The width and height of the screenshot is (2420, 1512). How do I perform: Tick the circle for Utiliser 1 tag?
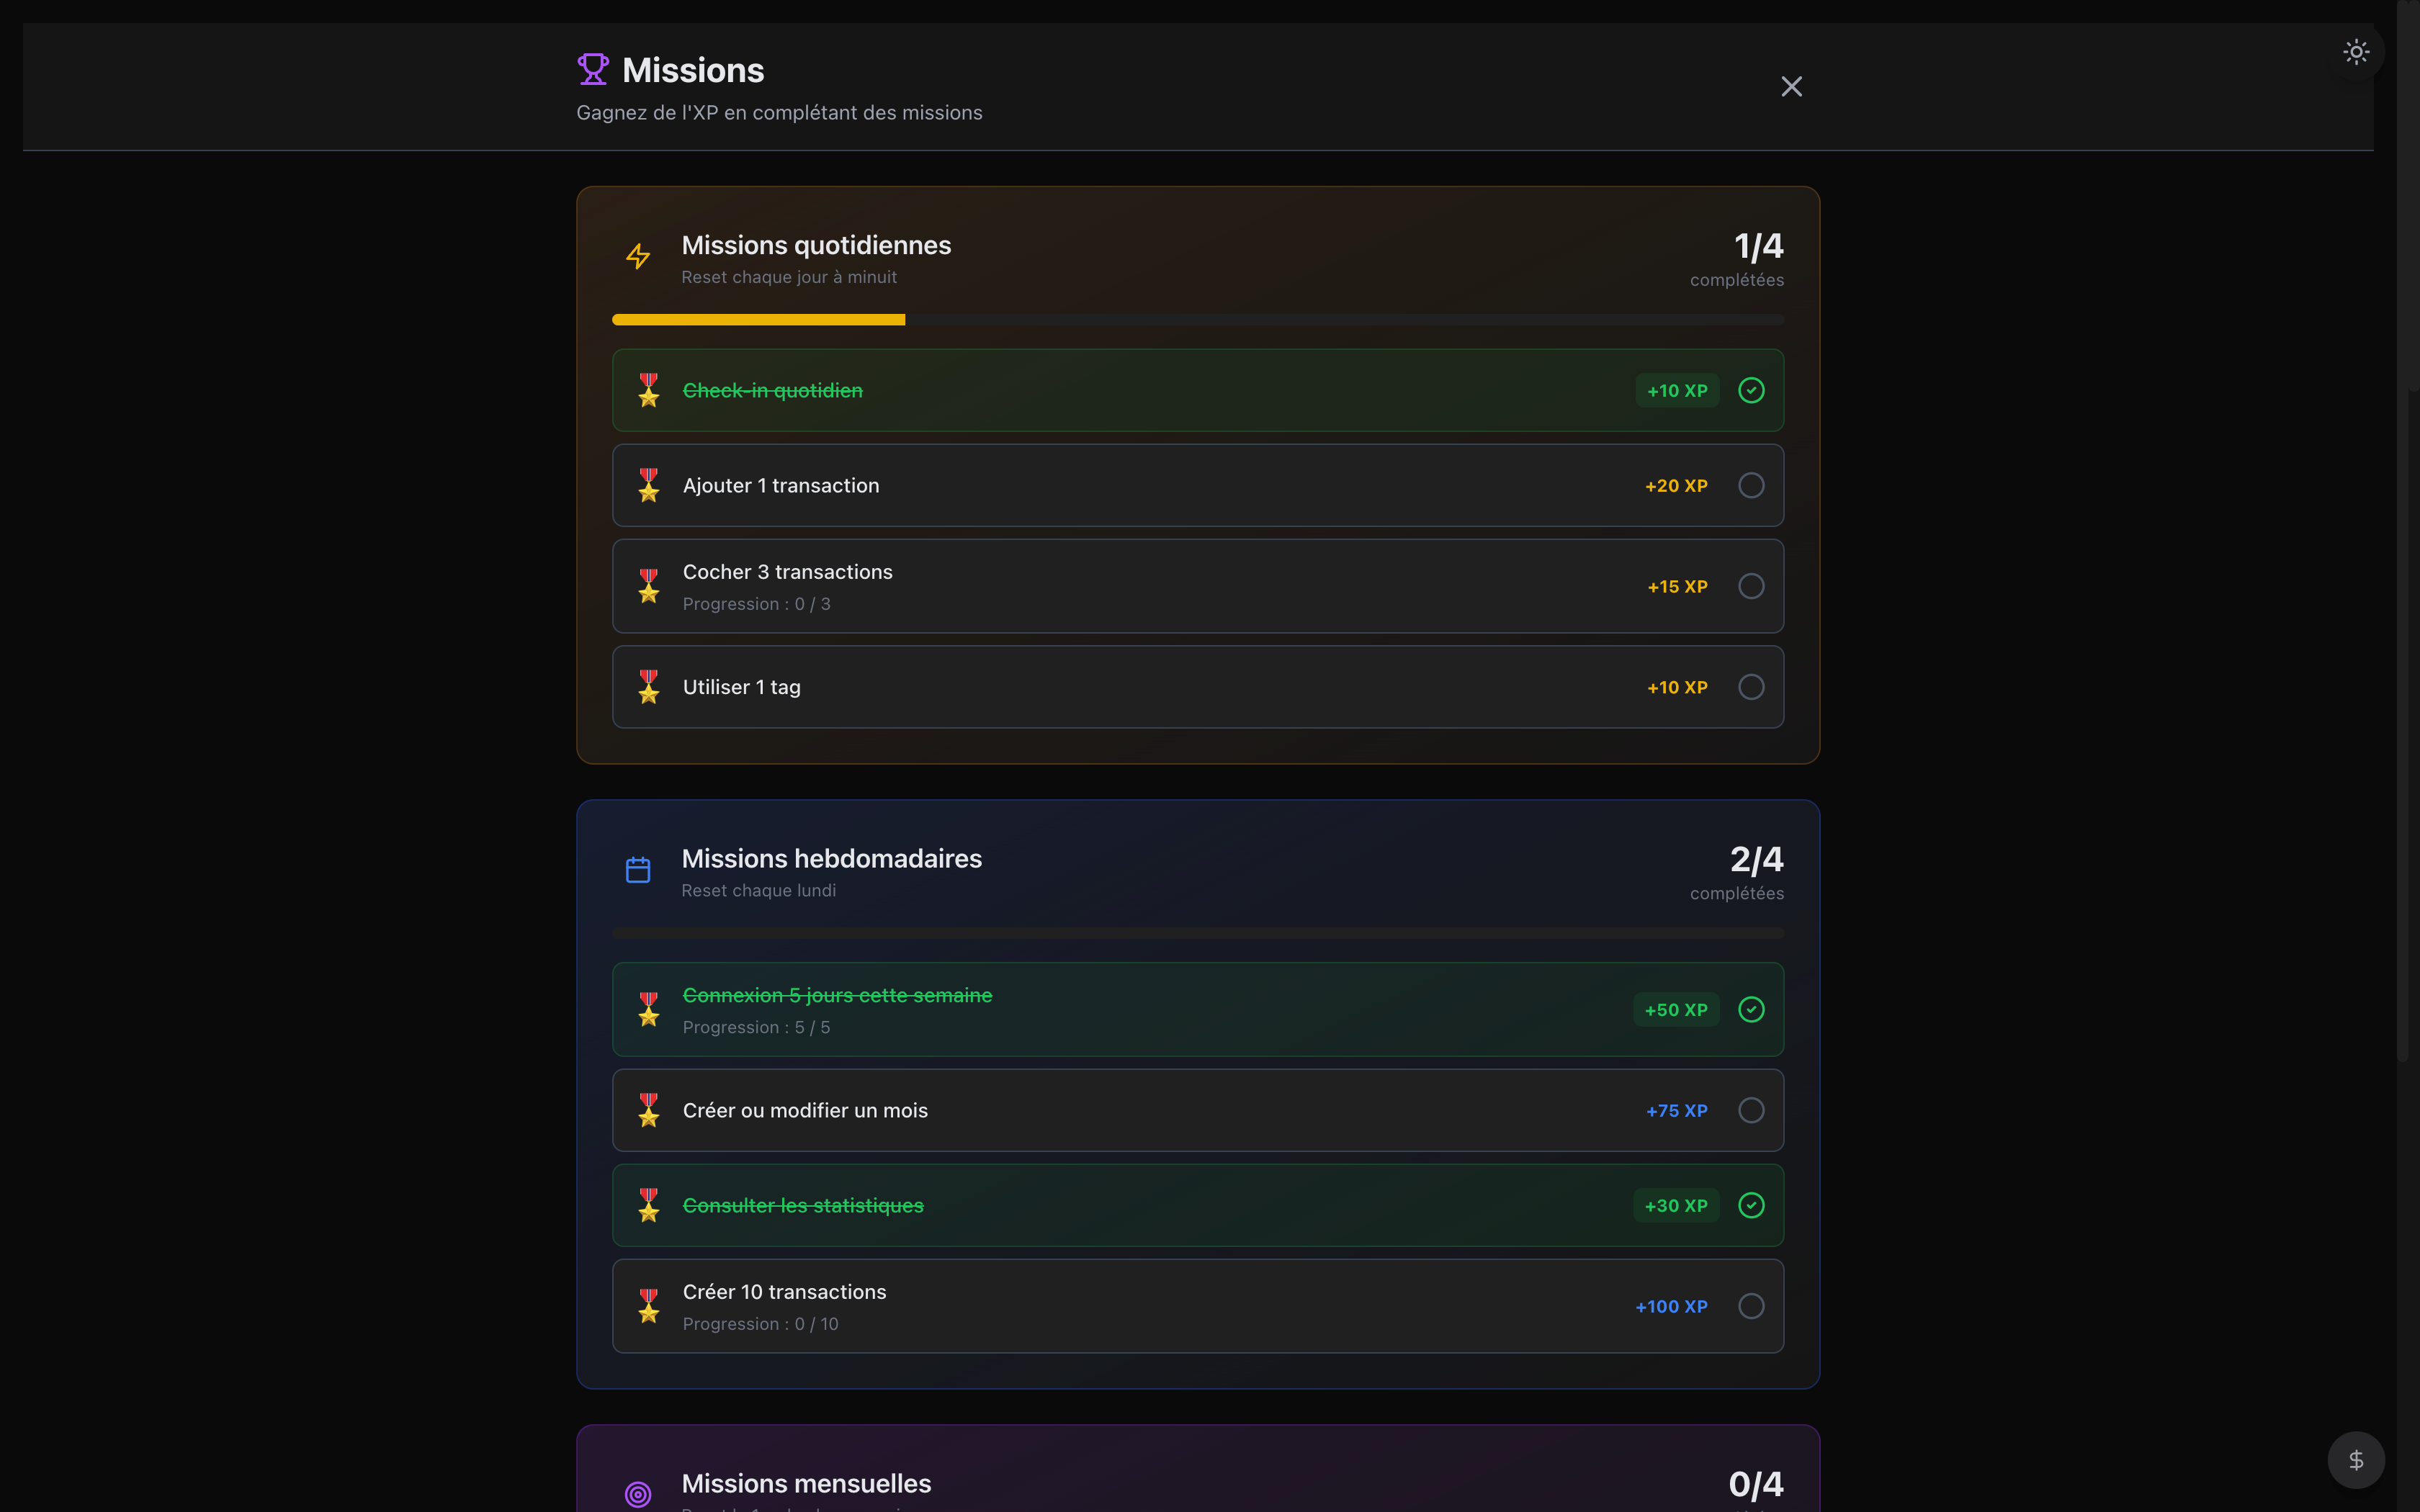[1751, 687]
